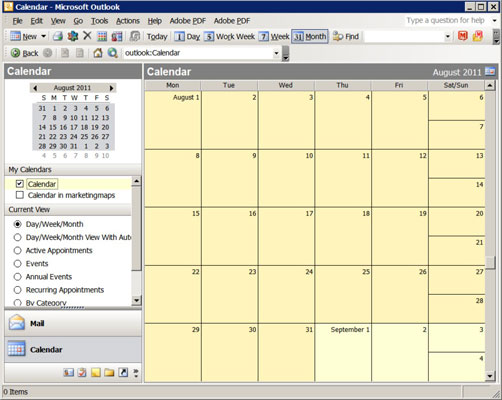The width and height of the screenshot is (502, 400).
Task: Open the Find contact combo box dropdown
Action: coord(448,36)
